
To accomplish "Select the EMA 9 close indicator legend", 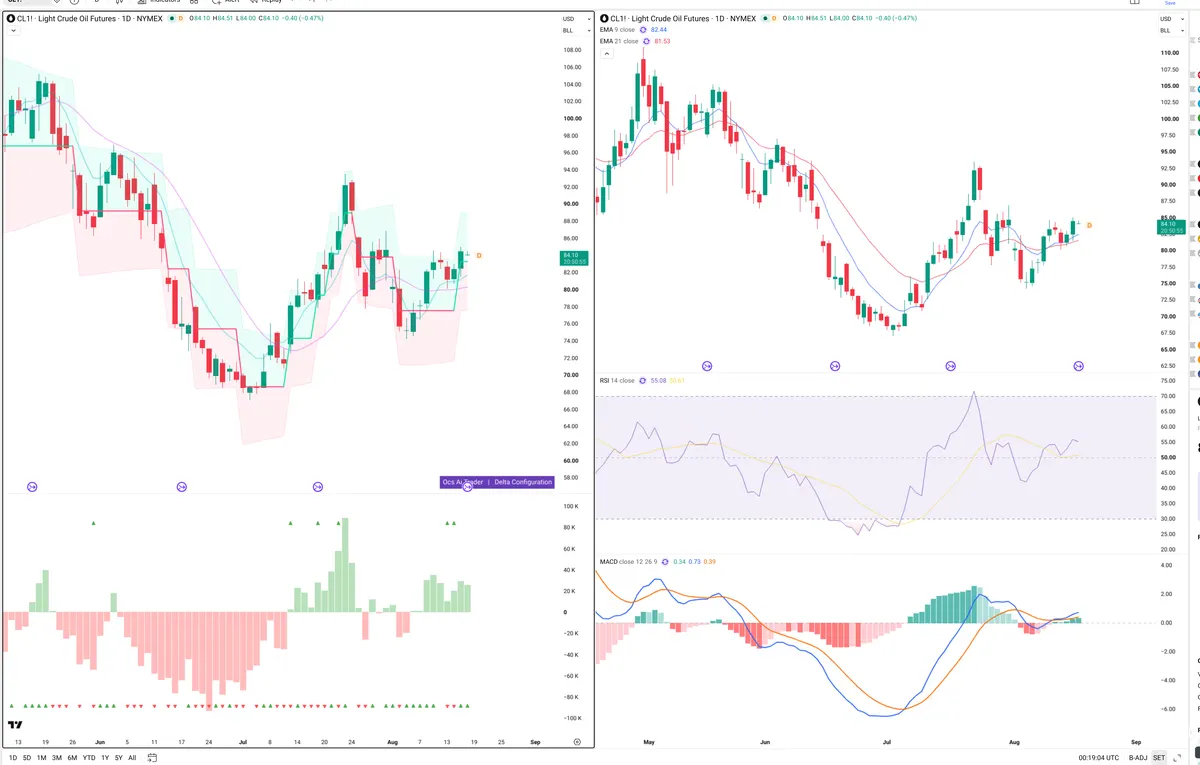I will click(617, 30).
